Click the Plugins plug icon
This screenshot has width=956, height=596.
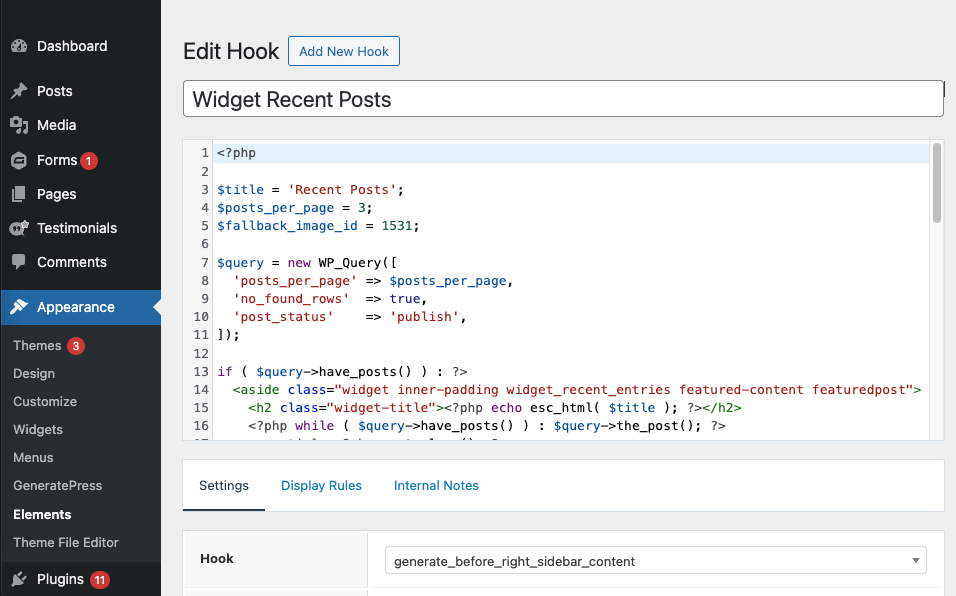click(19, 579)
